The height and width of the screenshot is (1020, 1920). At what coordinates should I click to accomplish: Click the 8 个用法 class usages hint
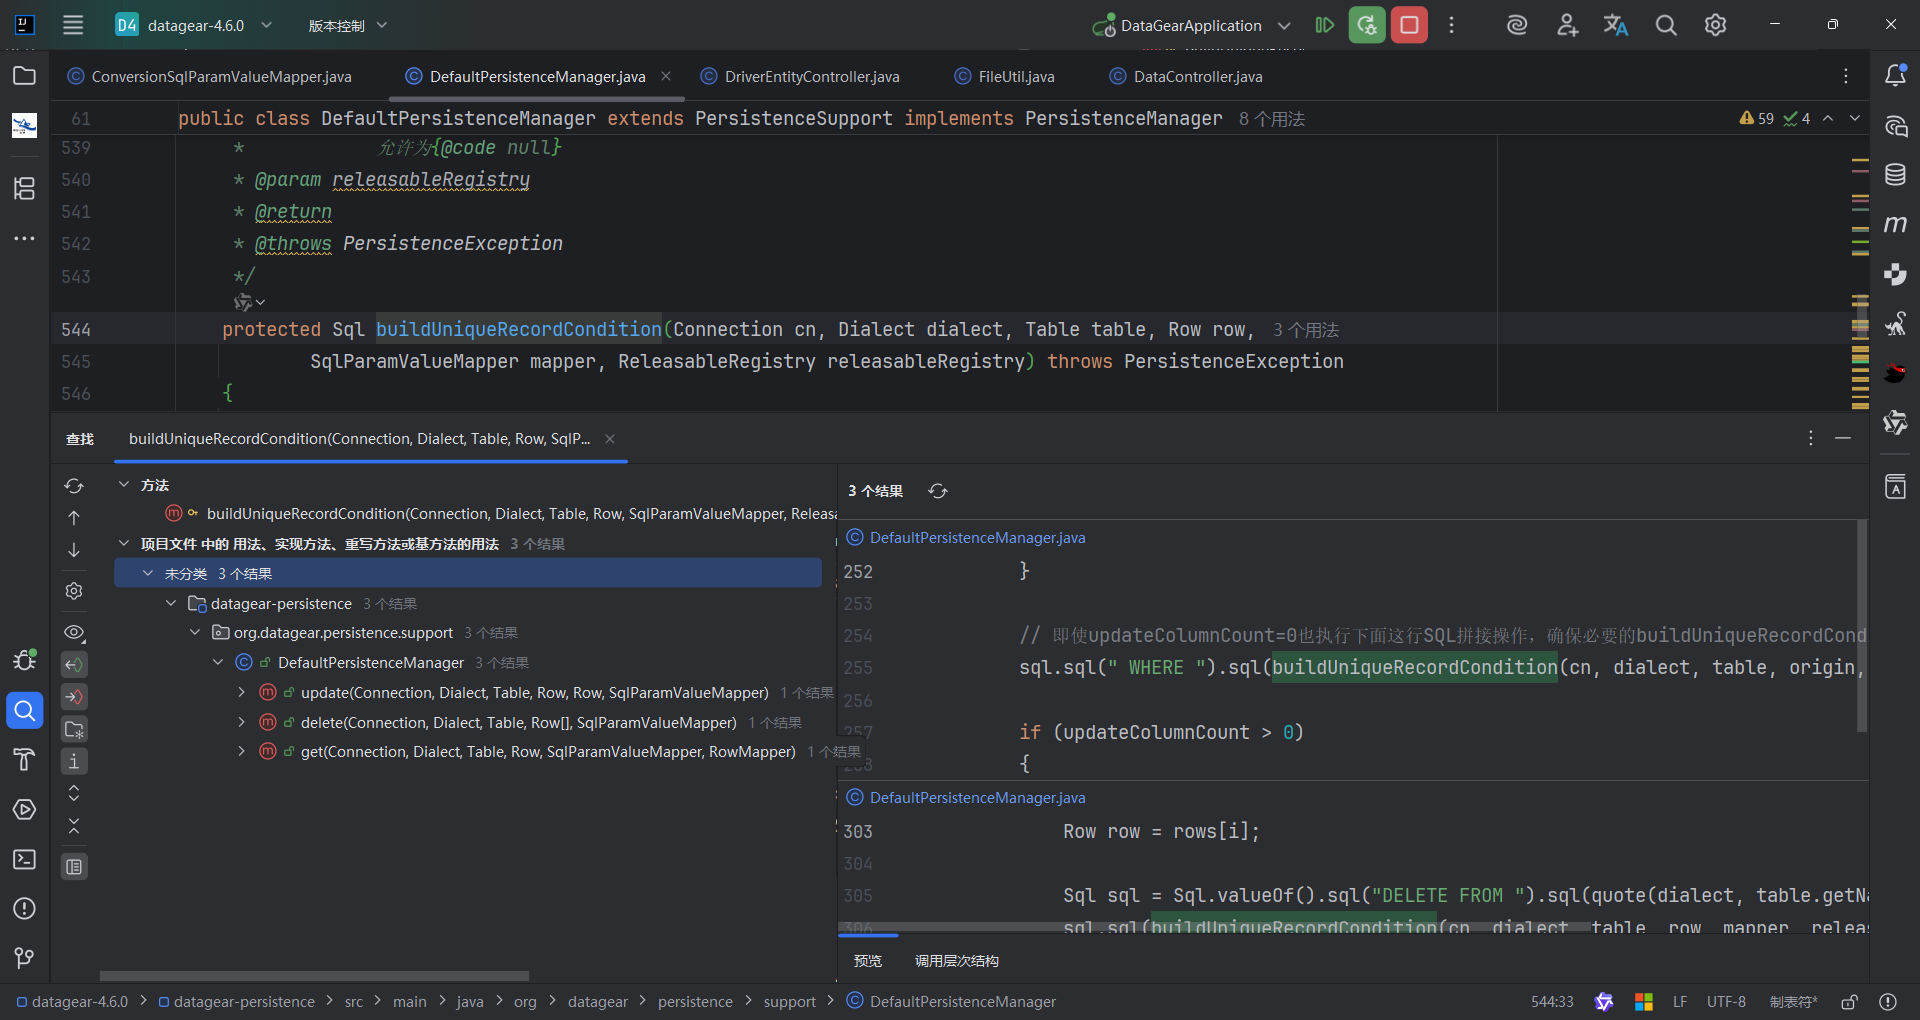click(1272, 119)
